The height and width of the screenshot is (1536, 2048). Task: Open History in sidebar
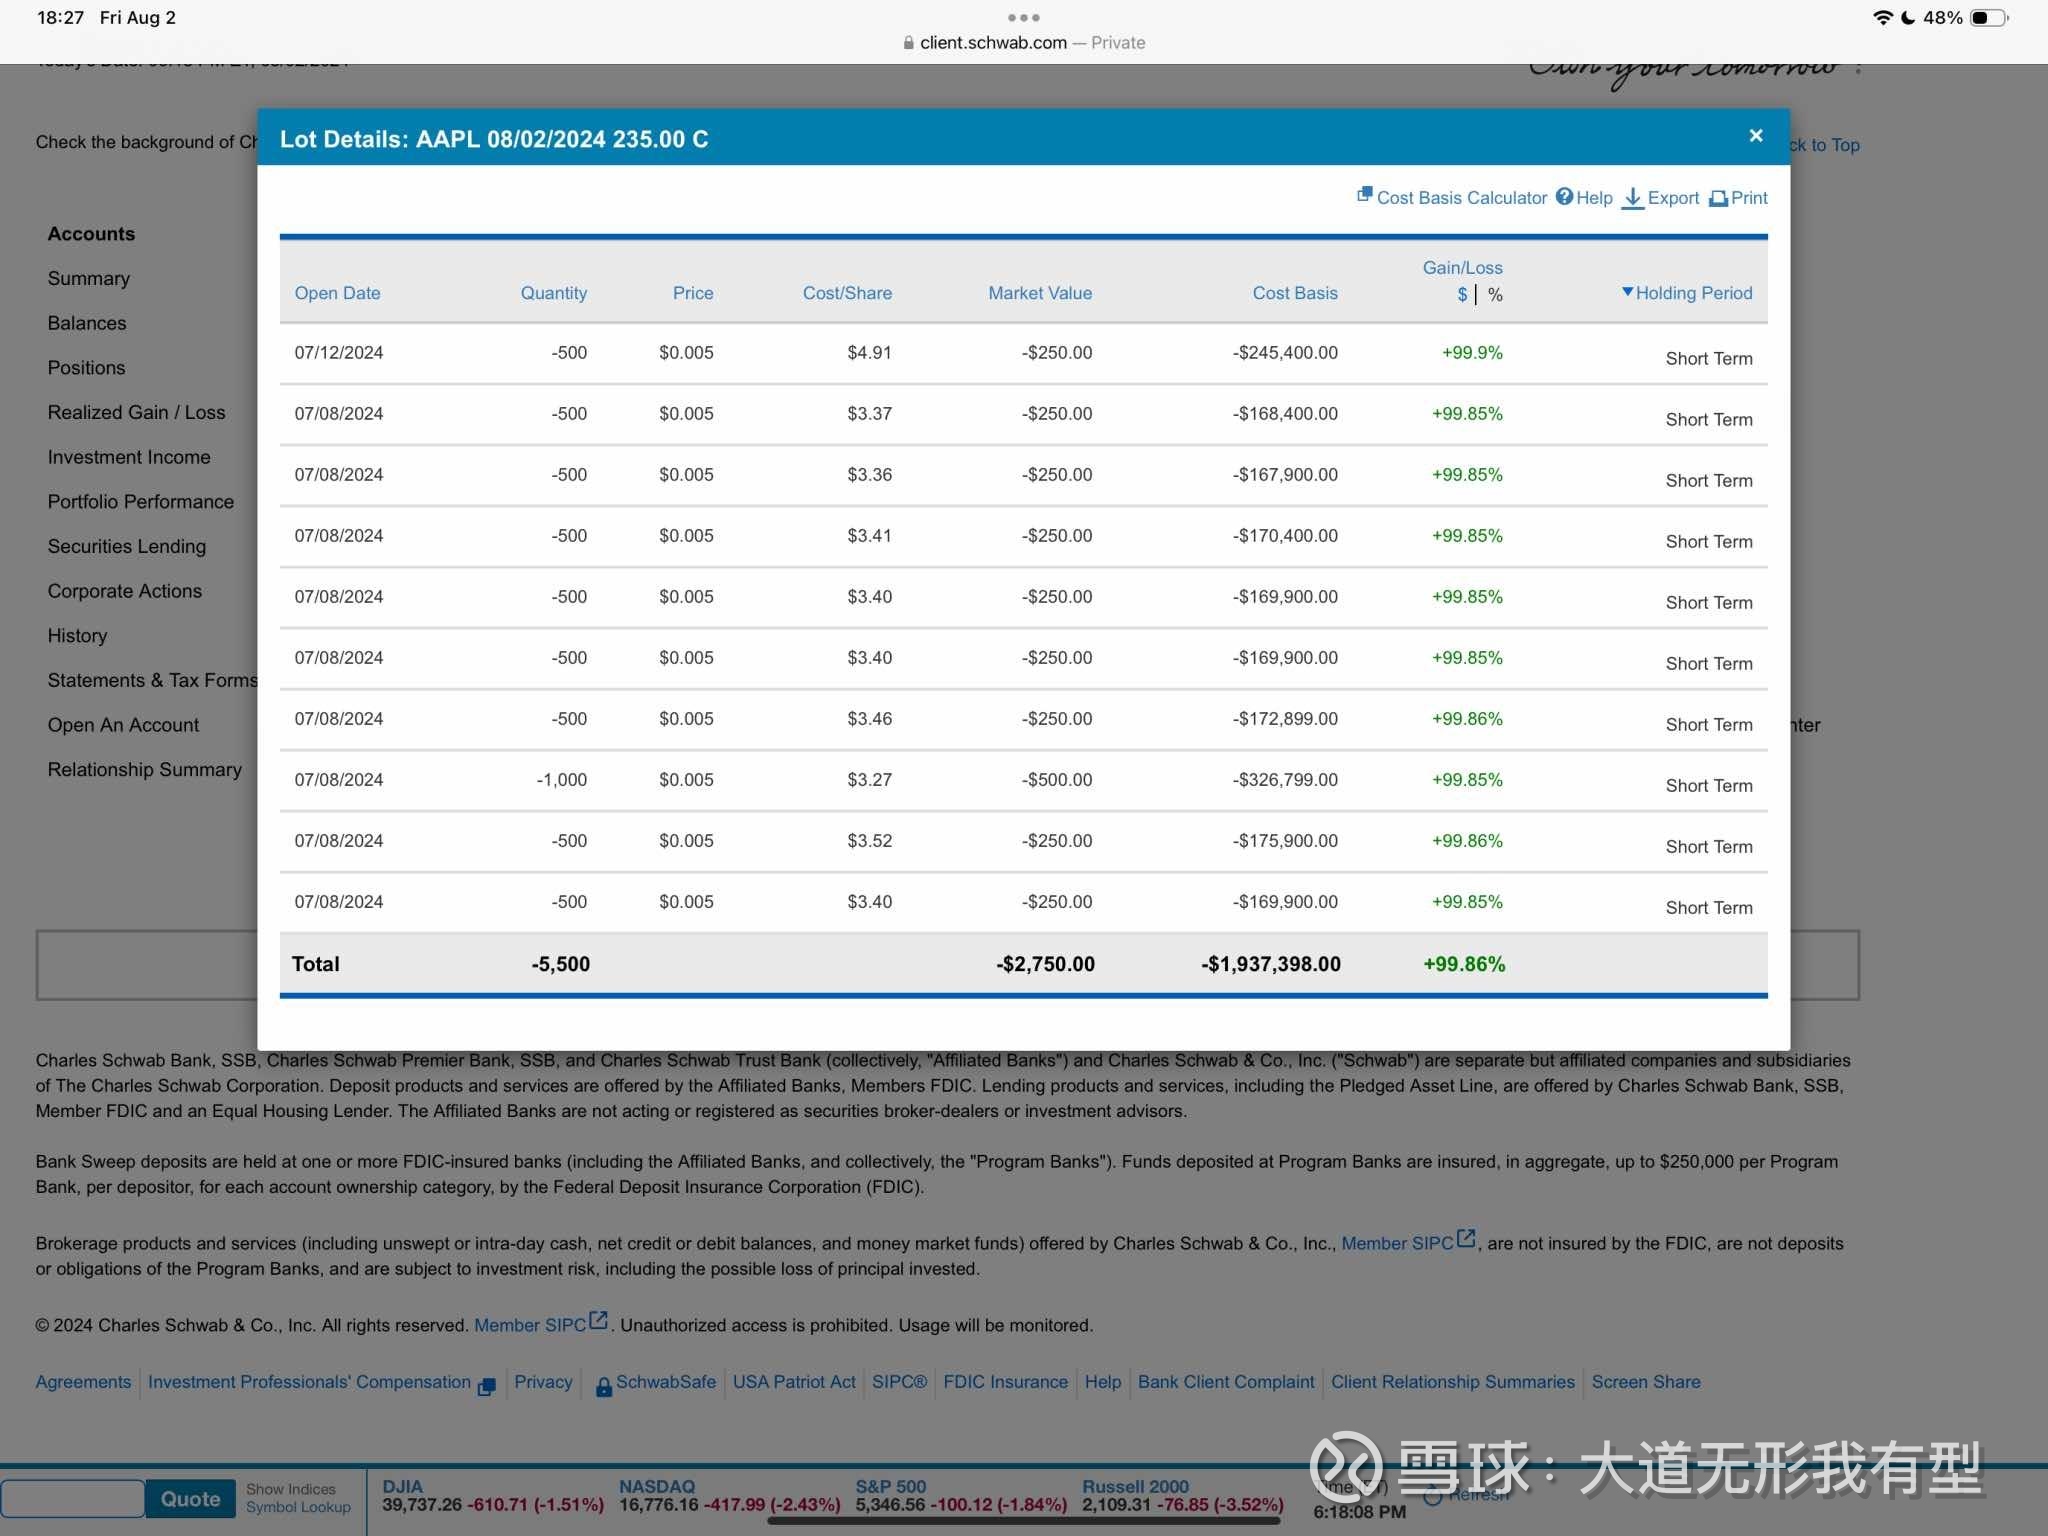tap(77, 636)
